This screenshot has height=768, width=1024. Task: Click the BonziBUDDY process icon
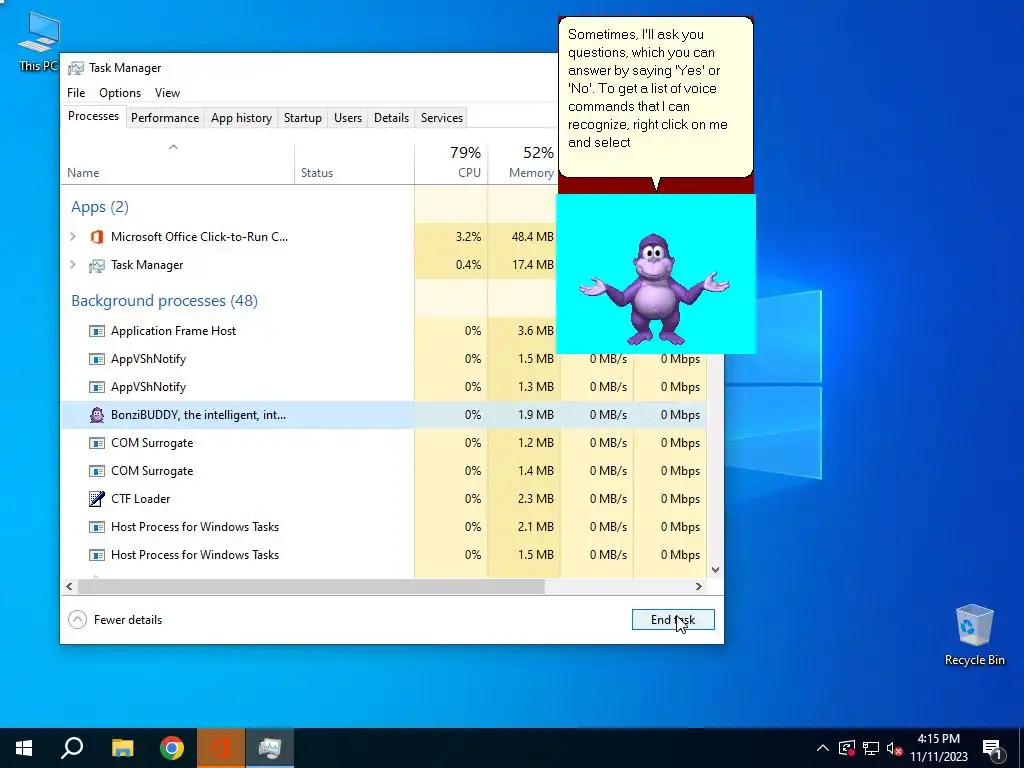[97, 415]
